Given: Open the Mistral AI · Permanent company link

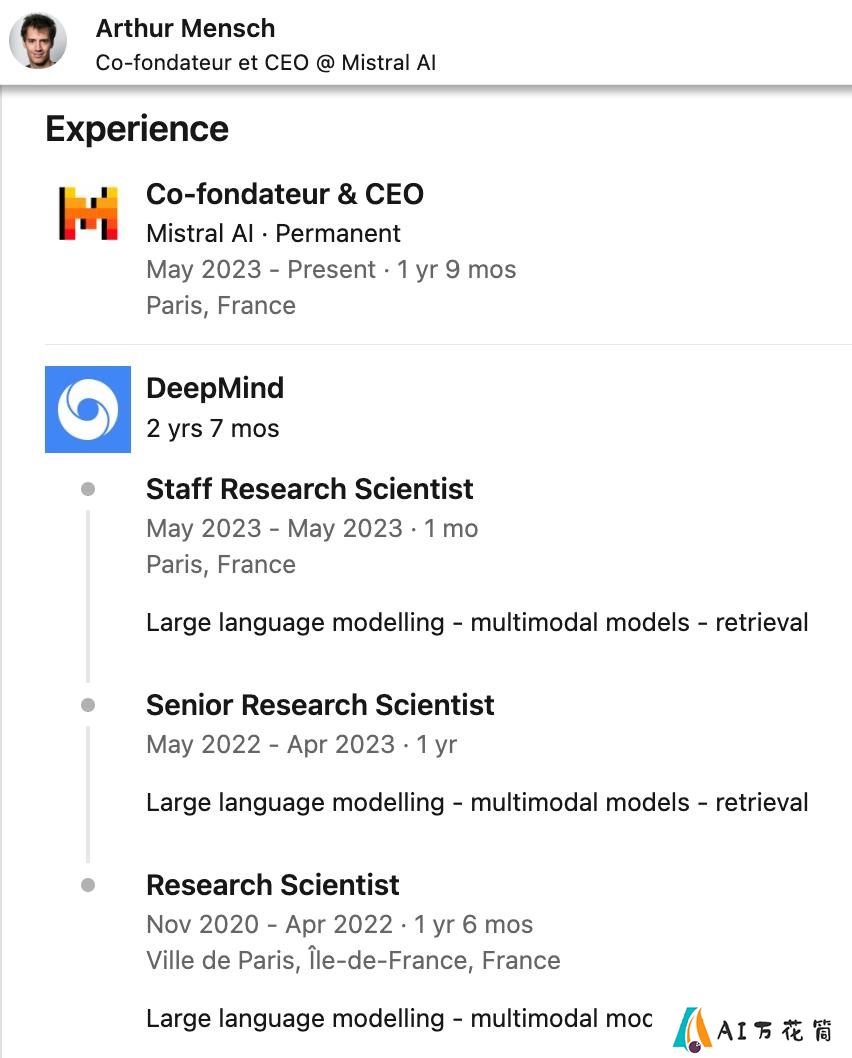Looking at the screenshot, I should click(273, 233).
